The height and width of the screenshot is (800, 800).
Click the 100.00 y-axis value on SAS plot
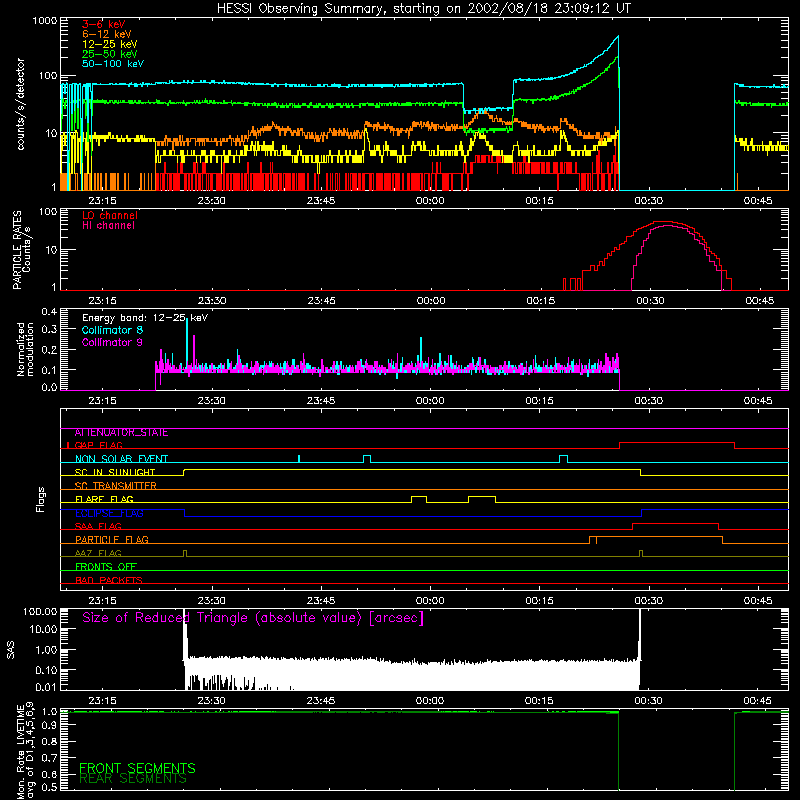click(x=40, y=611)
